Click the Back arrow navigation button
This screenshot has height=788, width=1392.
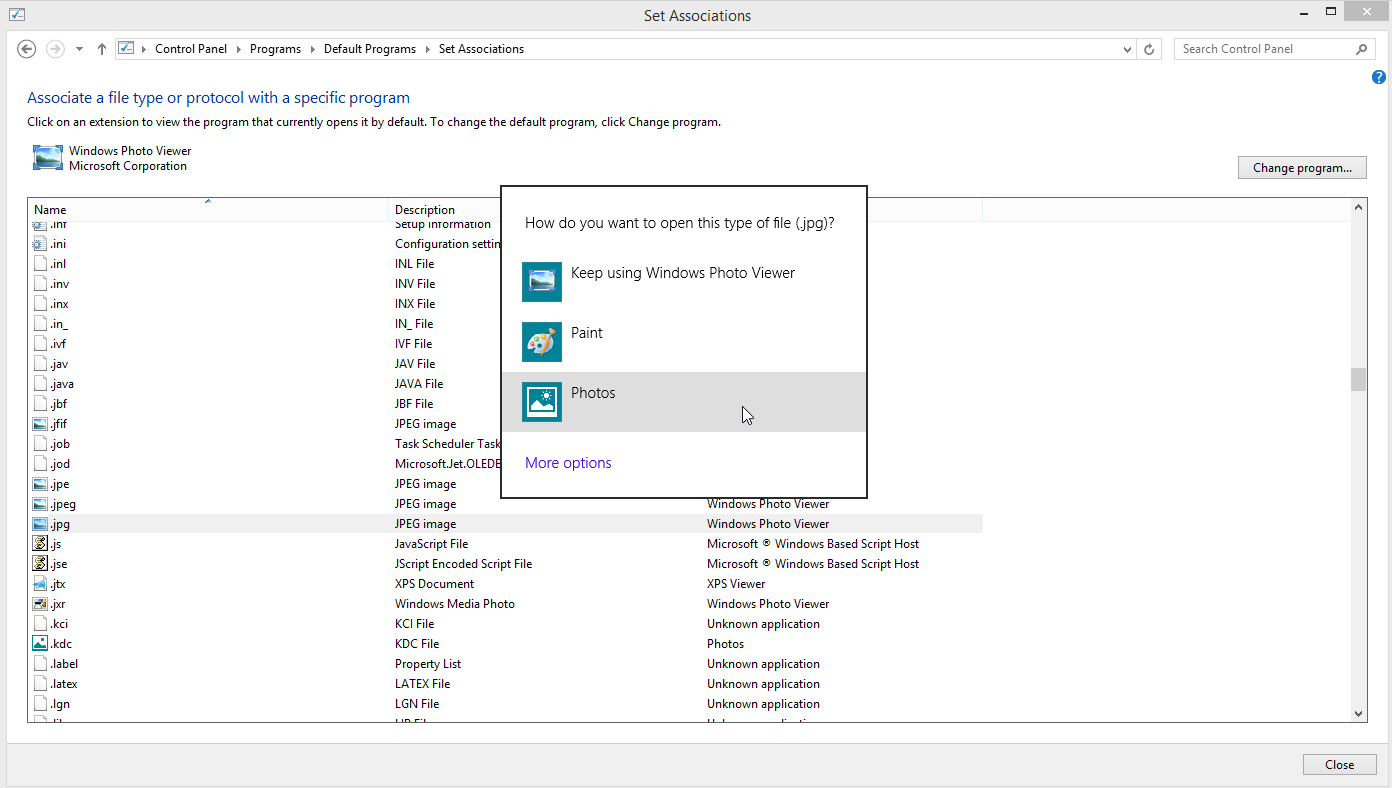[27, 49]
